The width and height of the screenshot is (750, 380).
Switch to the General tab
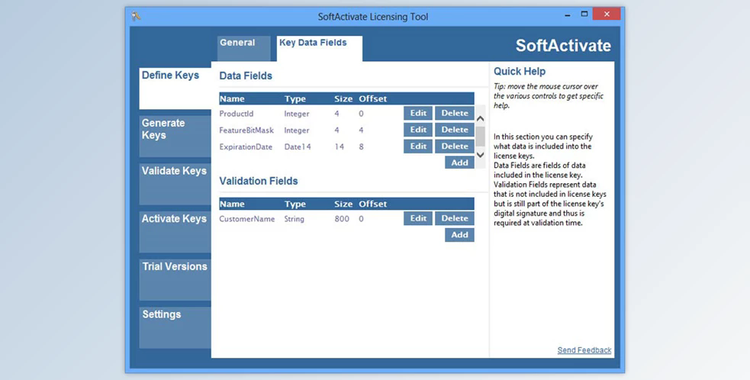243,49
